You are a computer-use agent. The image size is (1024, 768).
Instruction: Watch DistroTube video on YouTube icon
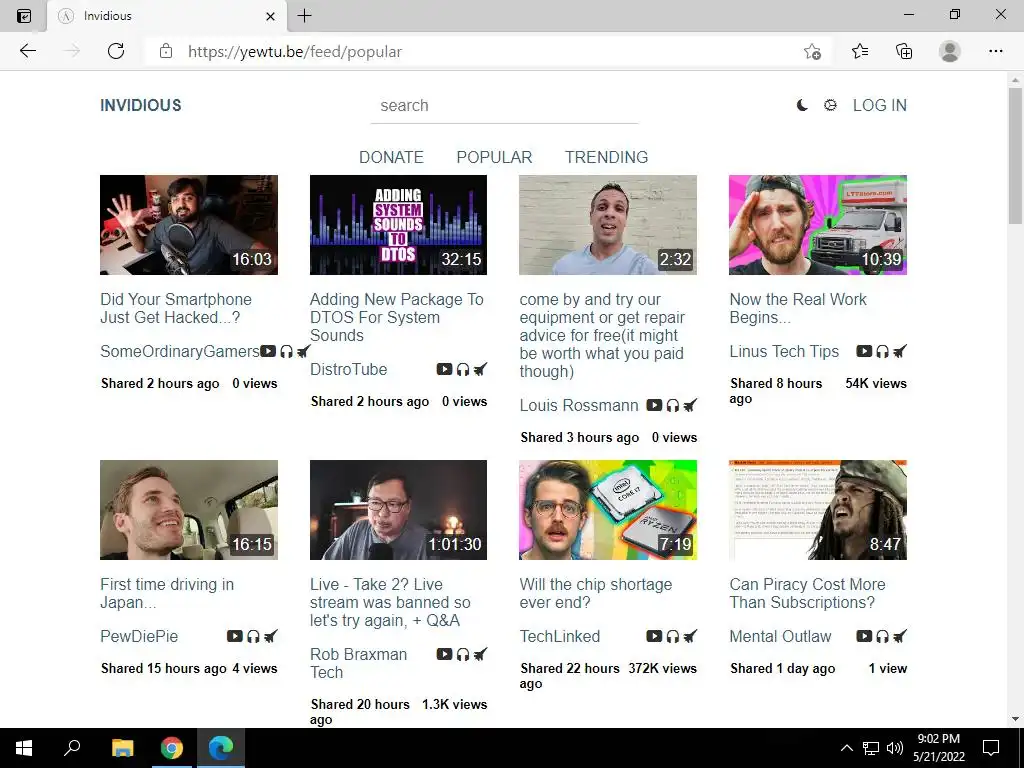click(444, 370)
